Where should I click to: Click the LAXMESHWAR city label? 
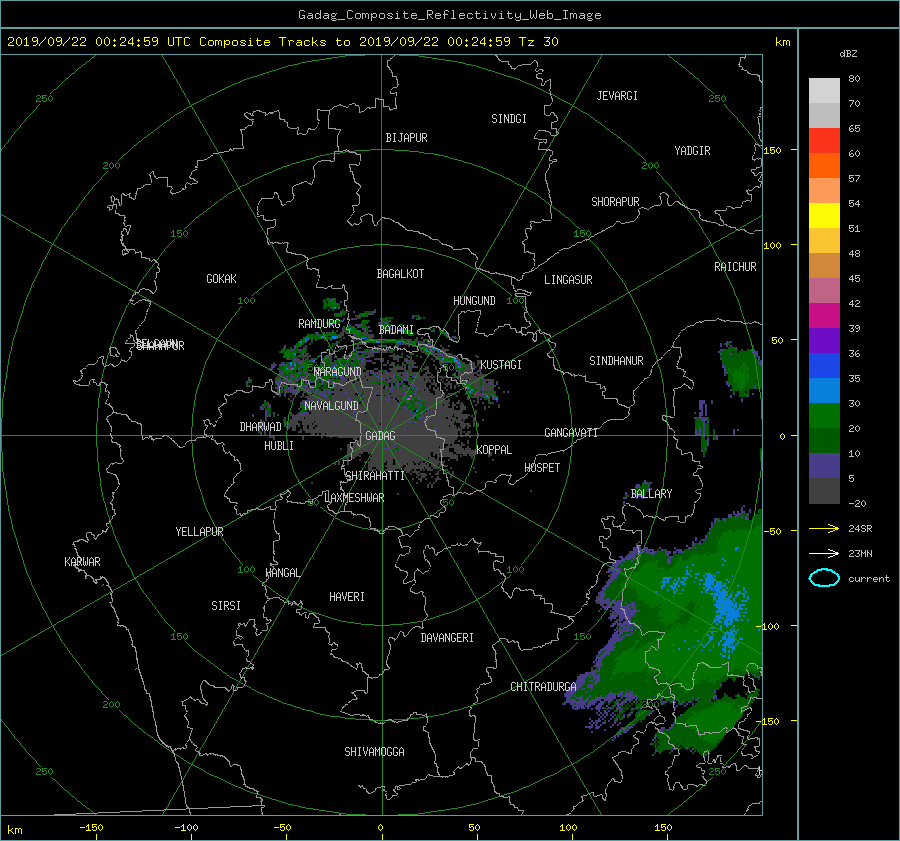354,498
